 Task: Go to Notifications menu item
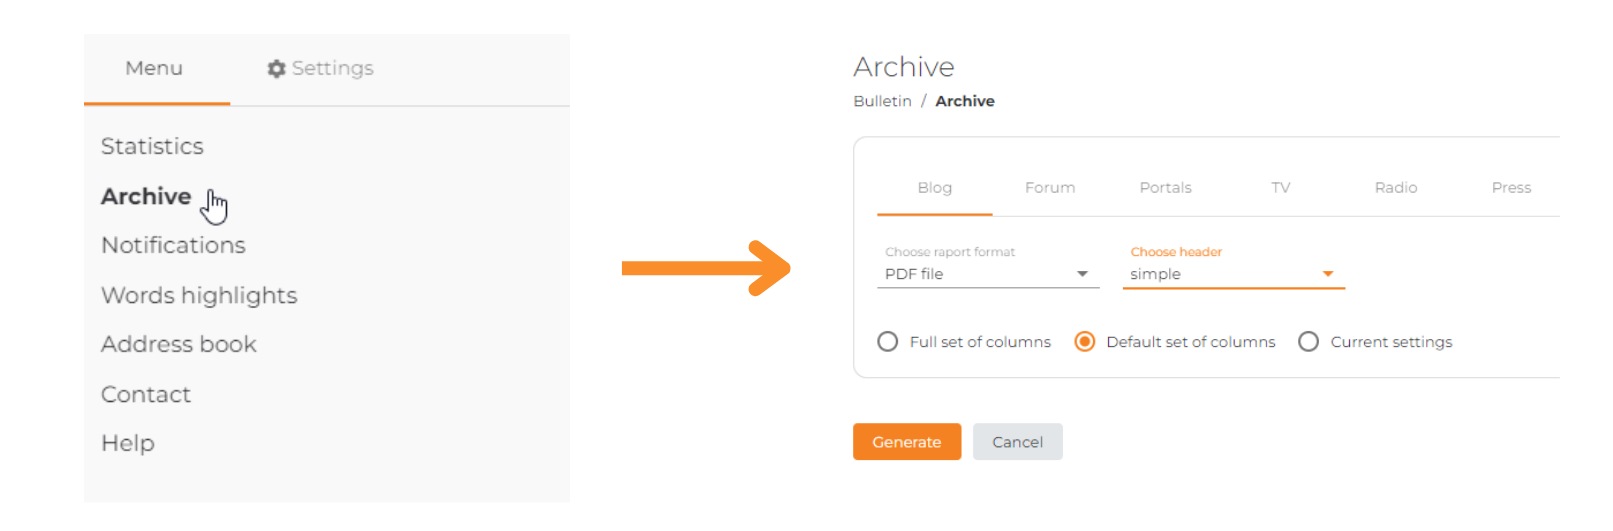[173, 245]
